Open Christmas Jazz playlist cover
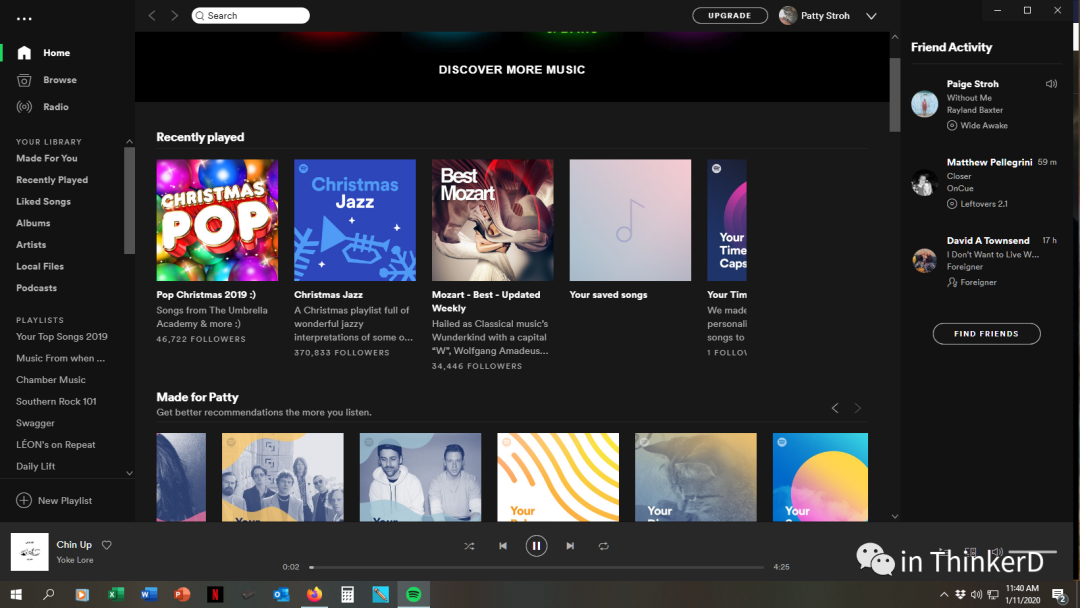The height and width of the screenshot is (608, 1080). click(x=355, y=220)
